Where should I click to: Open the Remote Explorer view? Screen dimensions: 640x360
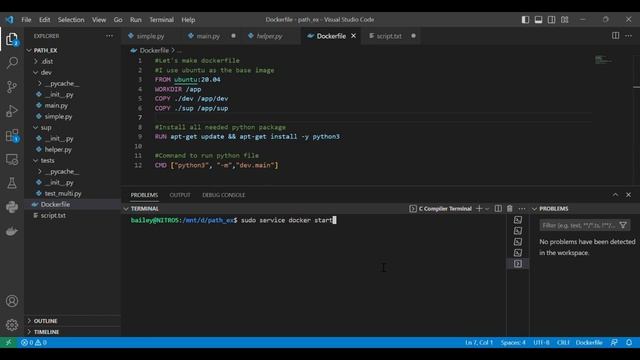coord(12,160)
